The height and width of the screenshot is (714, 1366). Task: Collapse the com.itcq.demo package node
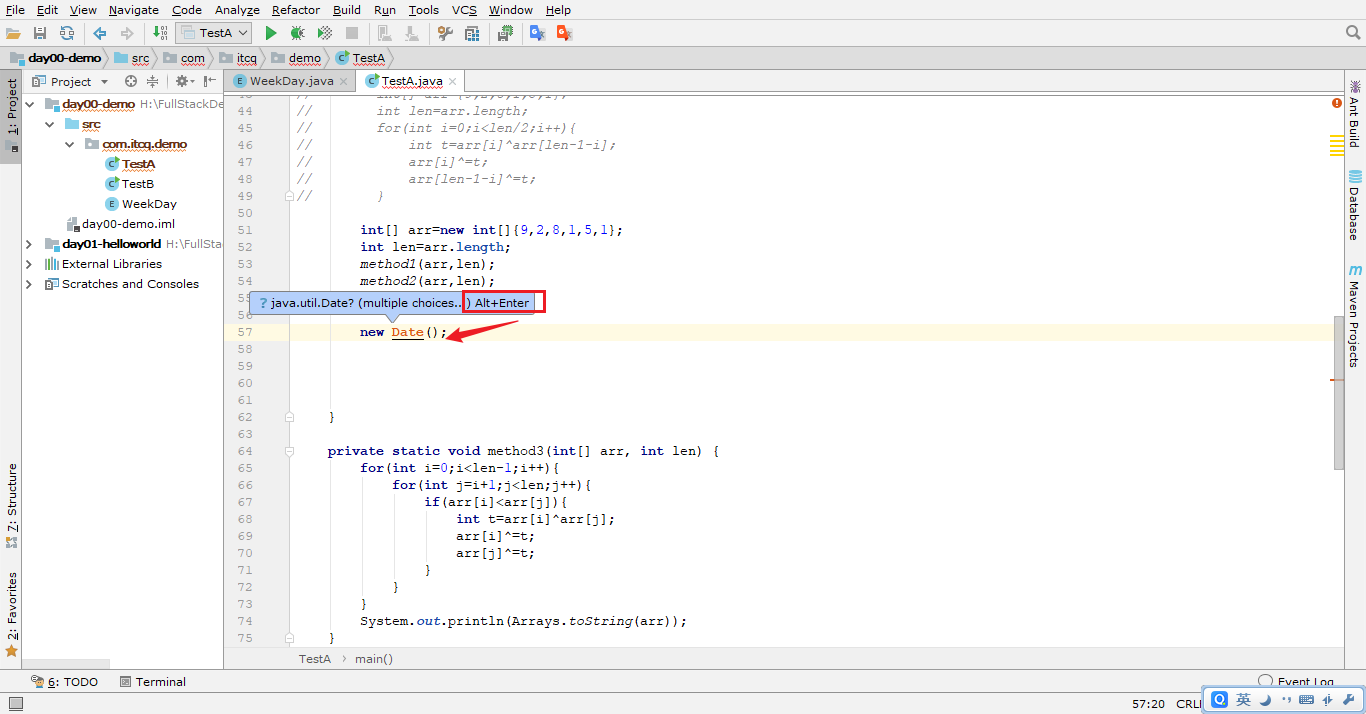(69, 144)
